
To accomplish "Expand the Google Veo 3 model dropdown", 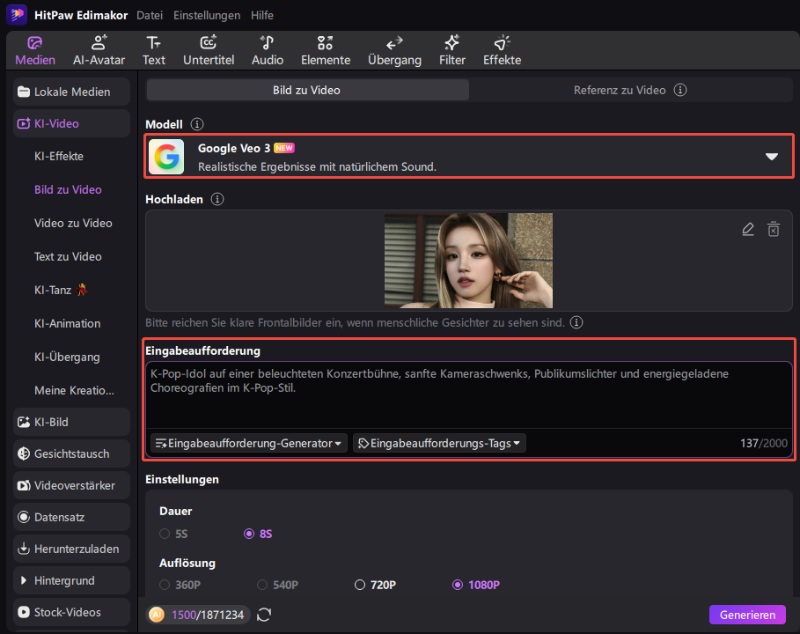I will (x=771, y=157).
